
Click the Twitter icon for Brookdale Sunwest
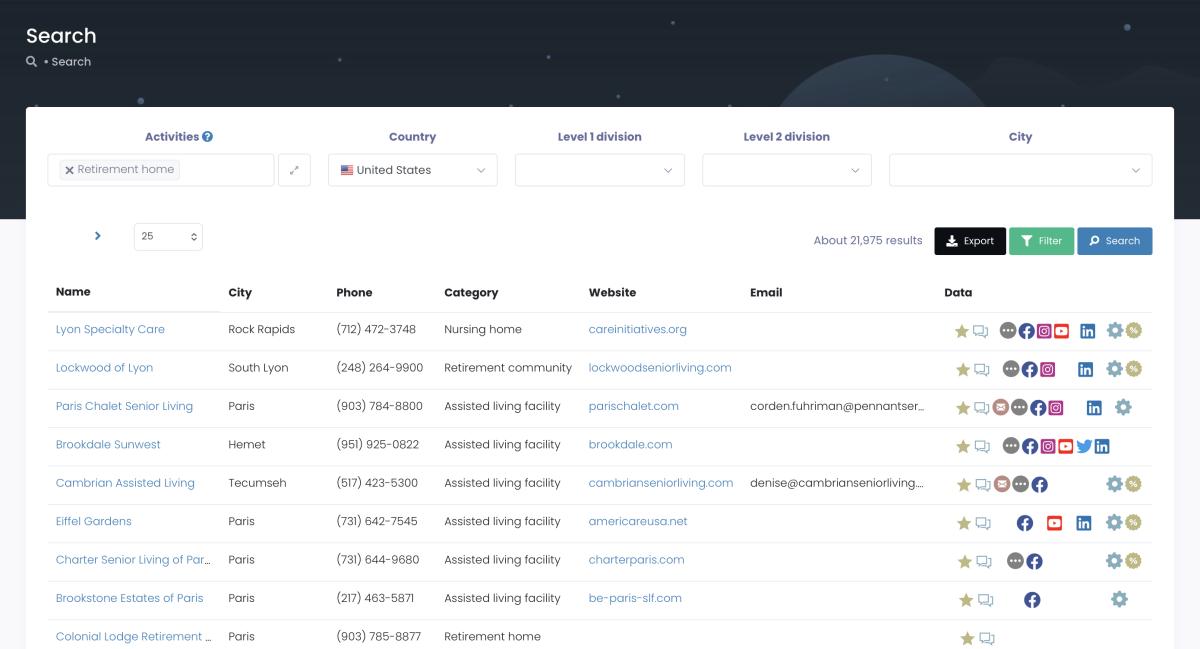click(1084, 446)
